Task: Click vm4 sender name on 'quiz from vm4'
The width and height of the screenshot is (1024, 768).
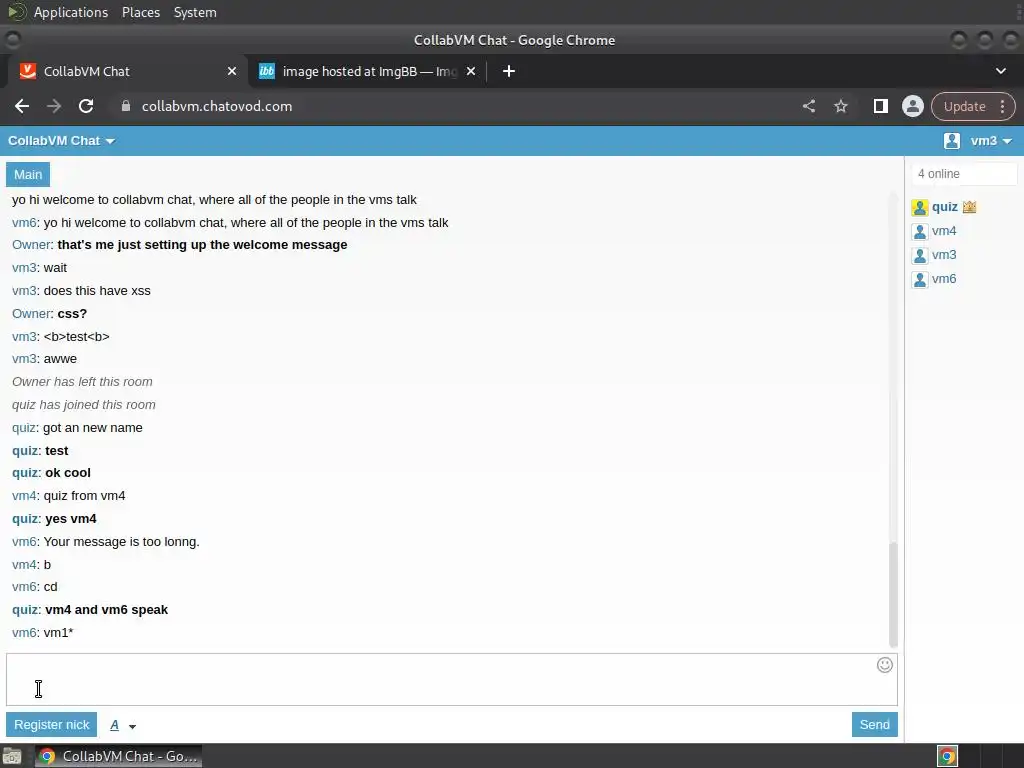Action: (24, 496)
